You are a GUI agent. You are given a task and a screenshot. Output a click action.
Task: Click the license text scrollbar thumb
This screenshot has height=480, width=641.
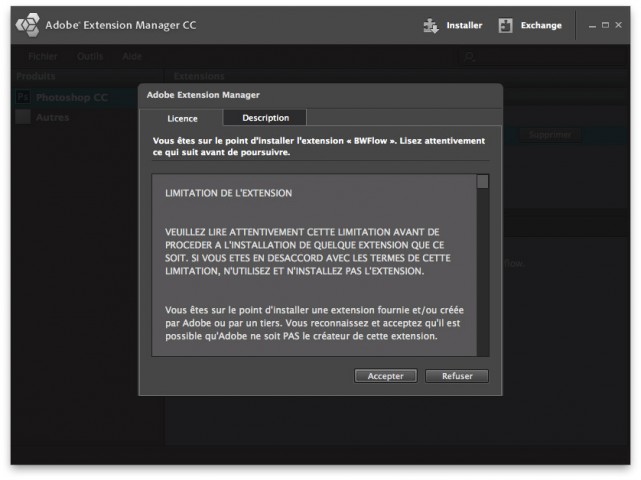click(483, 182)
